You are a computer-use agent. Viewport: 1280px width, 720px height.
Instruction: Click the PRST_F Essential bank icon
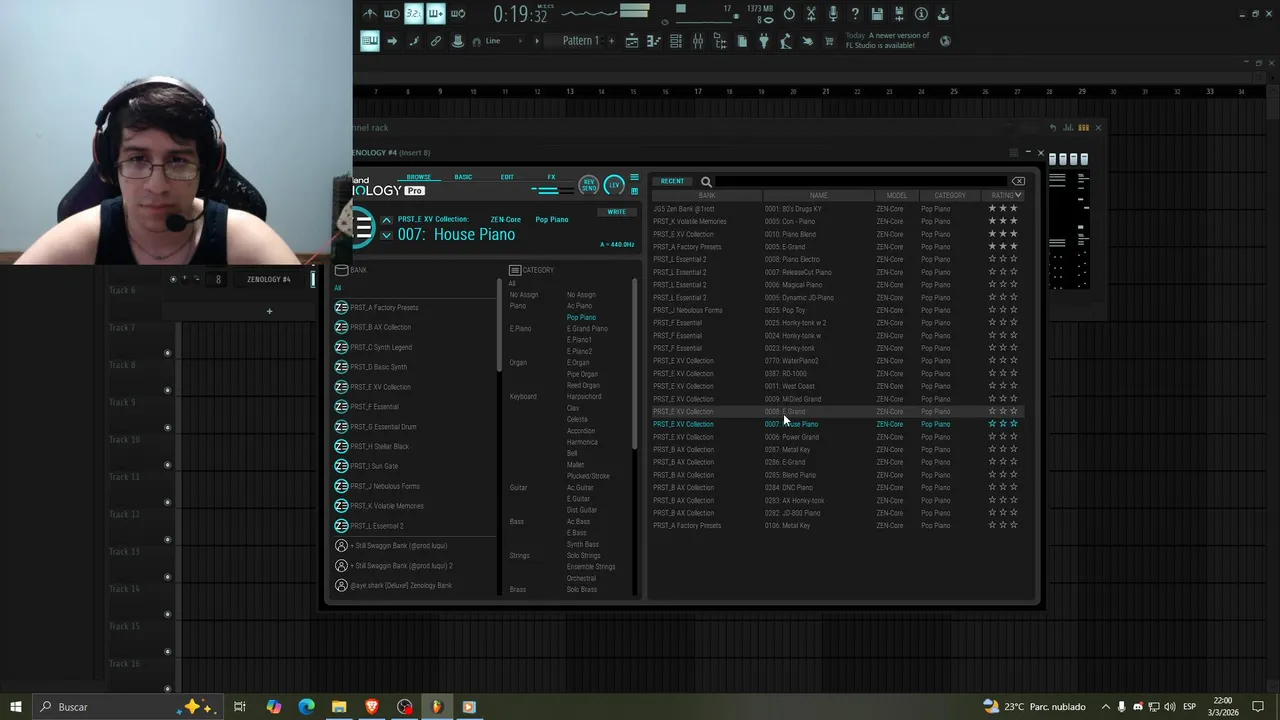341,407
